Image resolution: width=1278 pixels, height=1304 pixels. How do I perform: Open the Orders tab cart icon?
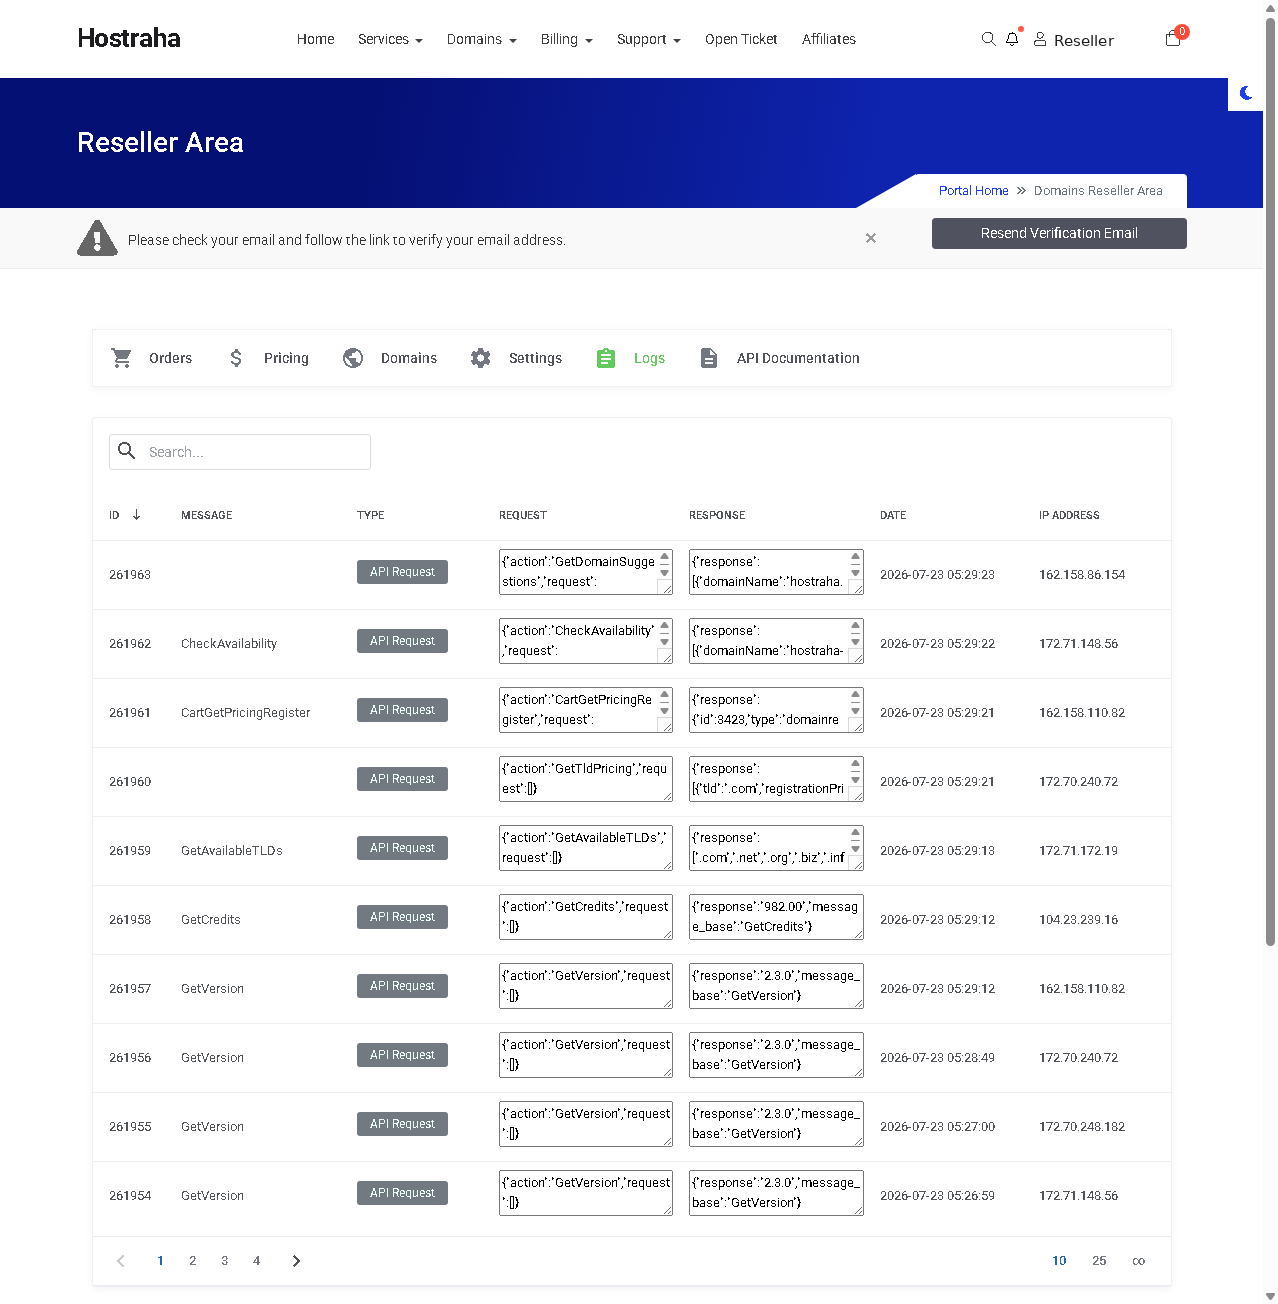click(122, 358)
